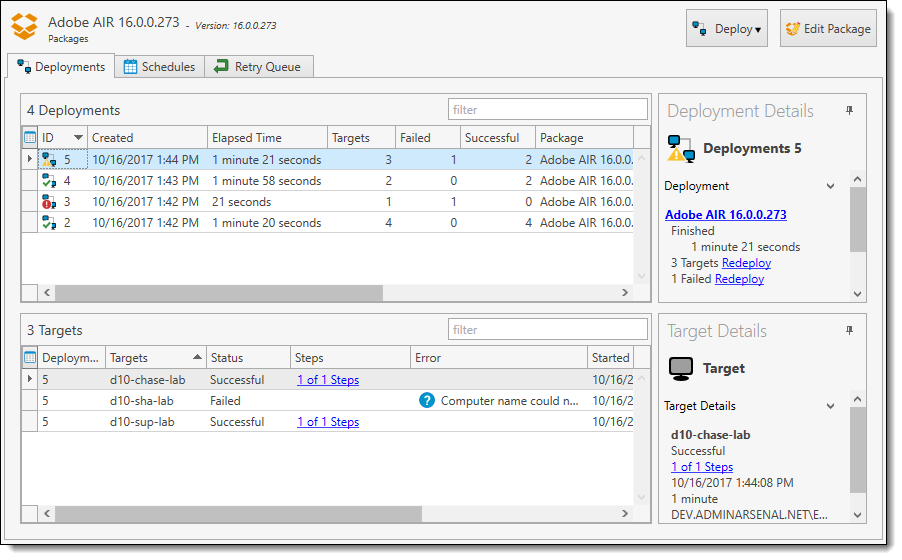Select '1 minute 58 seconds' cell of deployment 4
Image resolution: width=902 pixels, height=560 pixels.
coord(266,181)
